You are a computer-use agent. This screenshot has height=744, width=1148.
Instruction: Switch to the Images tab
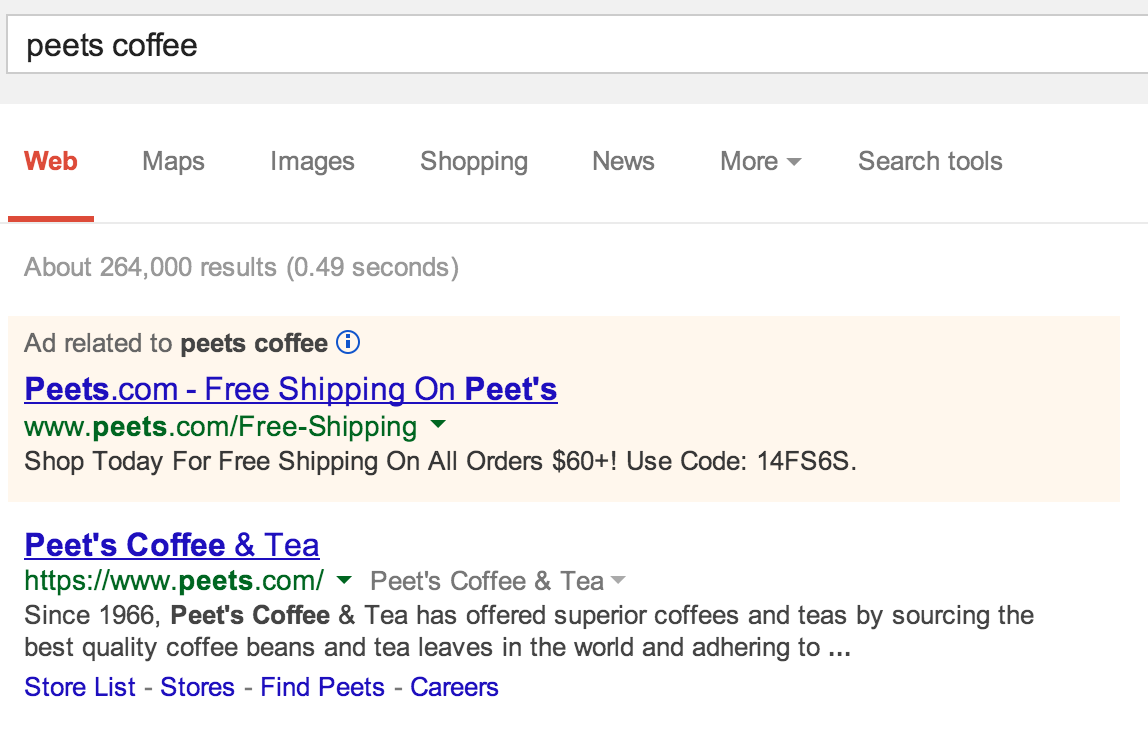312,161
